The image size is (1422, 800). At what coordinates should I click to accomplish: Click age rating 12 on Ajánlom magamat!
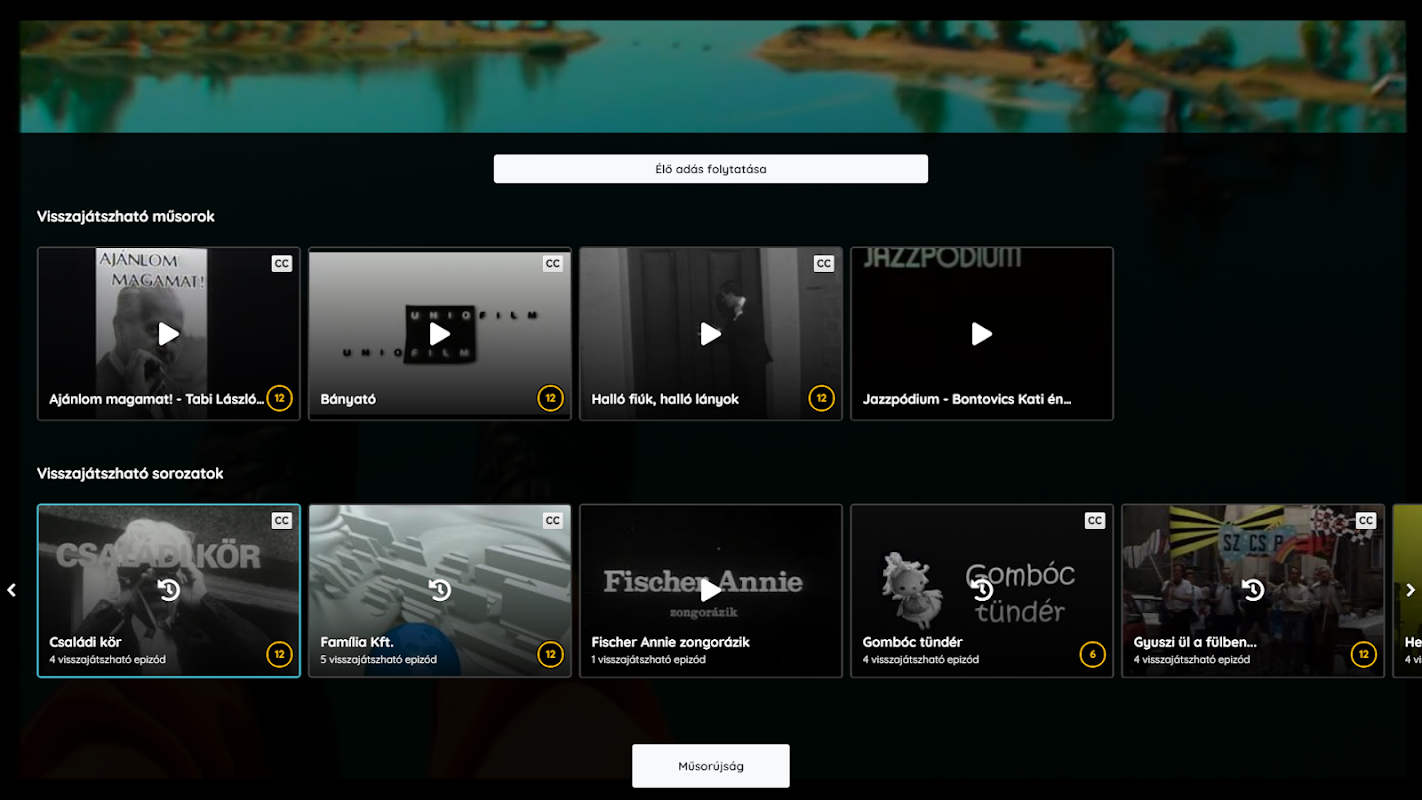pyautogui.click(x=279, y=398)
